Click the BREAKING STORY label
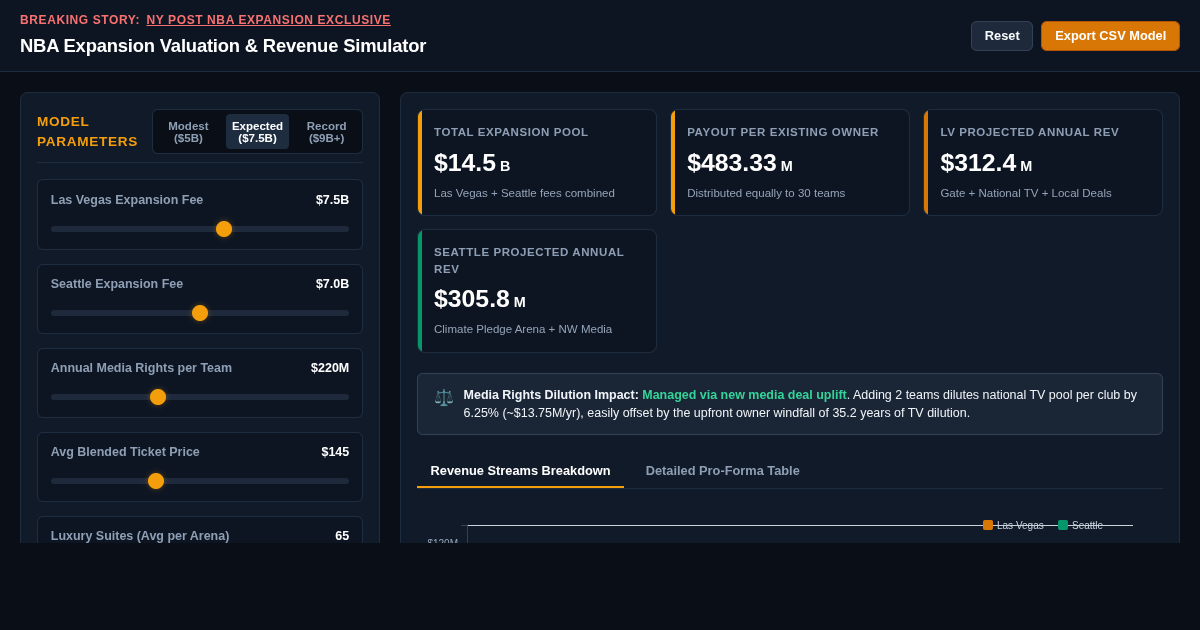Image resolution: width=1200 pixels, height=630 pixels. 80,20
